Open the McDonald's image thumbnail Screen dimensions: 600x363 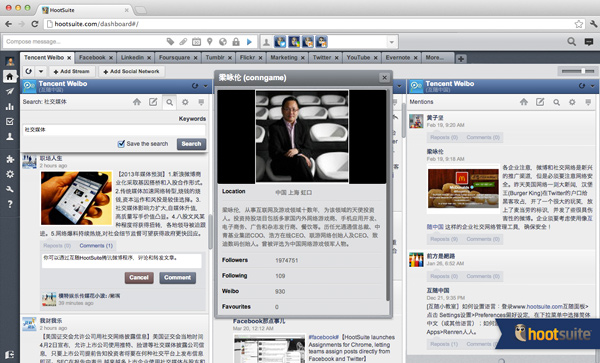tap(463, 189)
